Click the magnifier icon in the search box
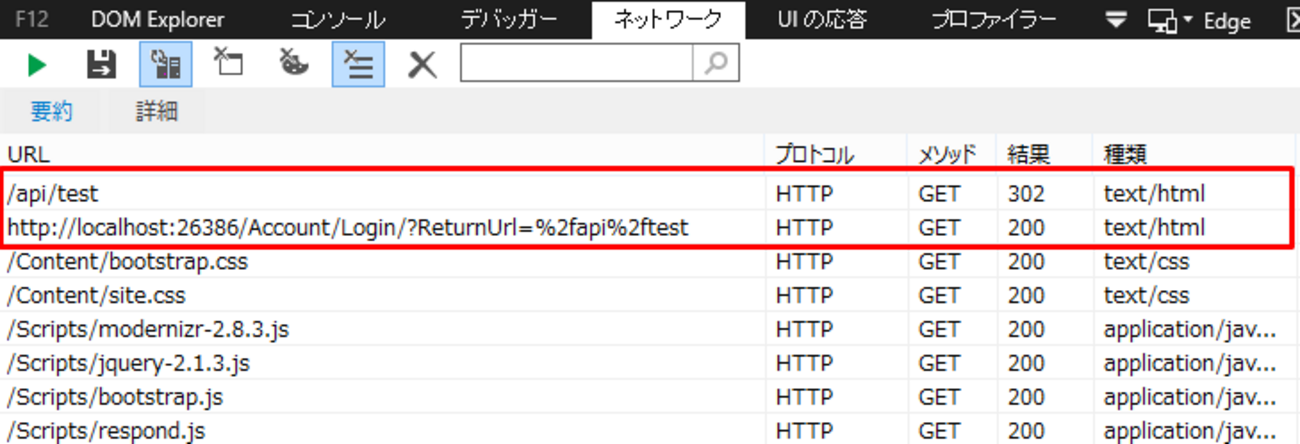Viewport: 1300px width, 444px height. [716, 65]
